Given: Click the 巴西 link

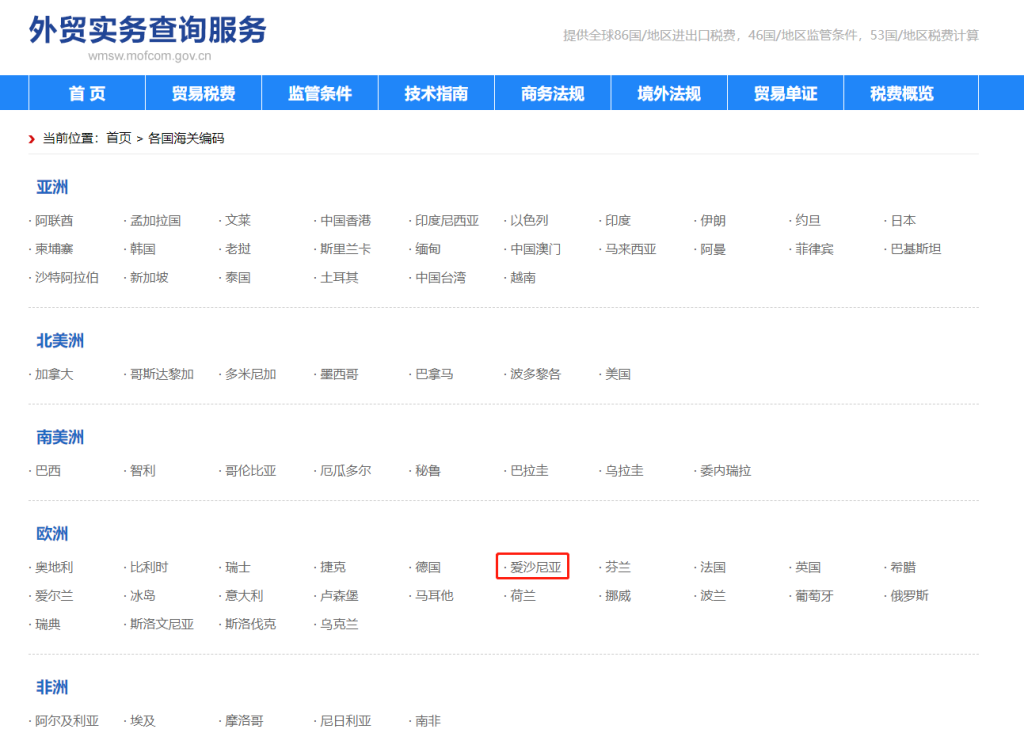Looking at the screenshot, I should point(48,471).
